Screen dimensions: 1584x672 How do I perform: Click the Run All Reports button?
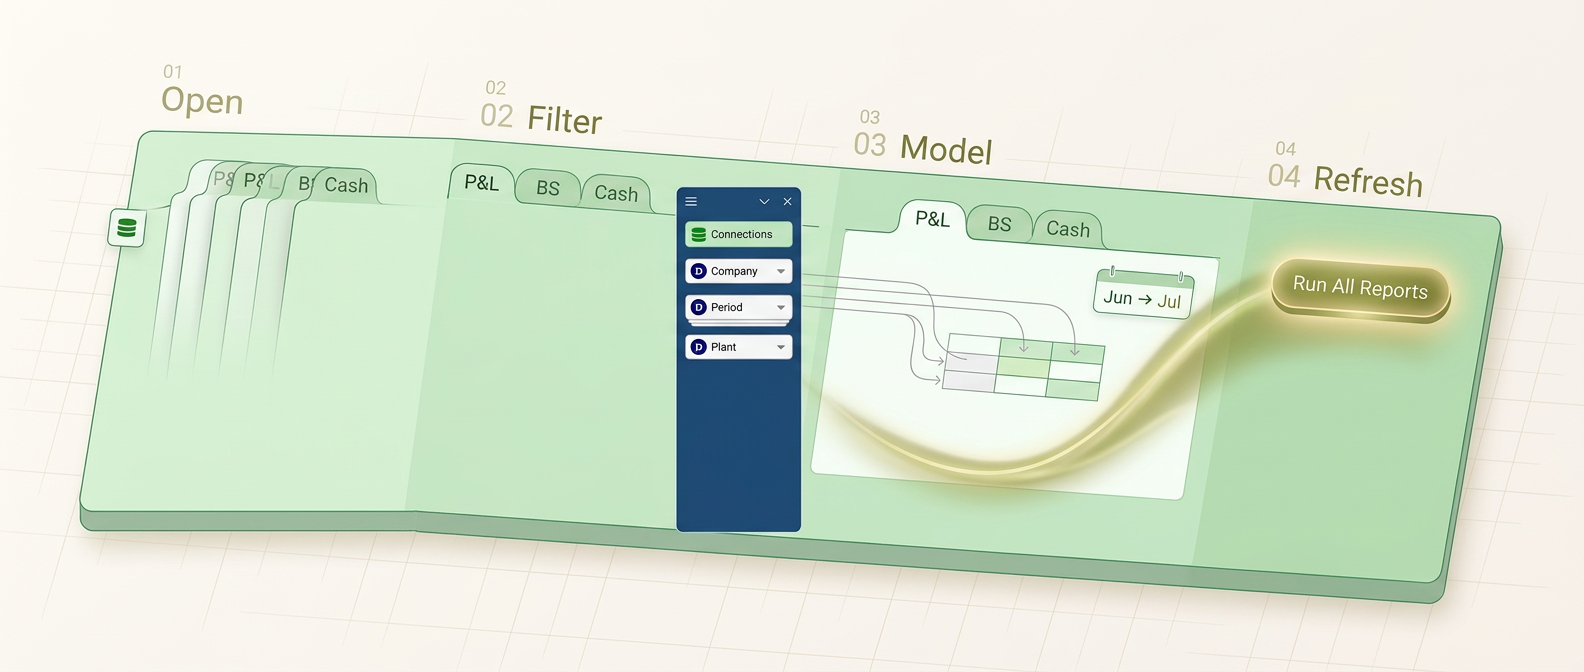1360,288
